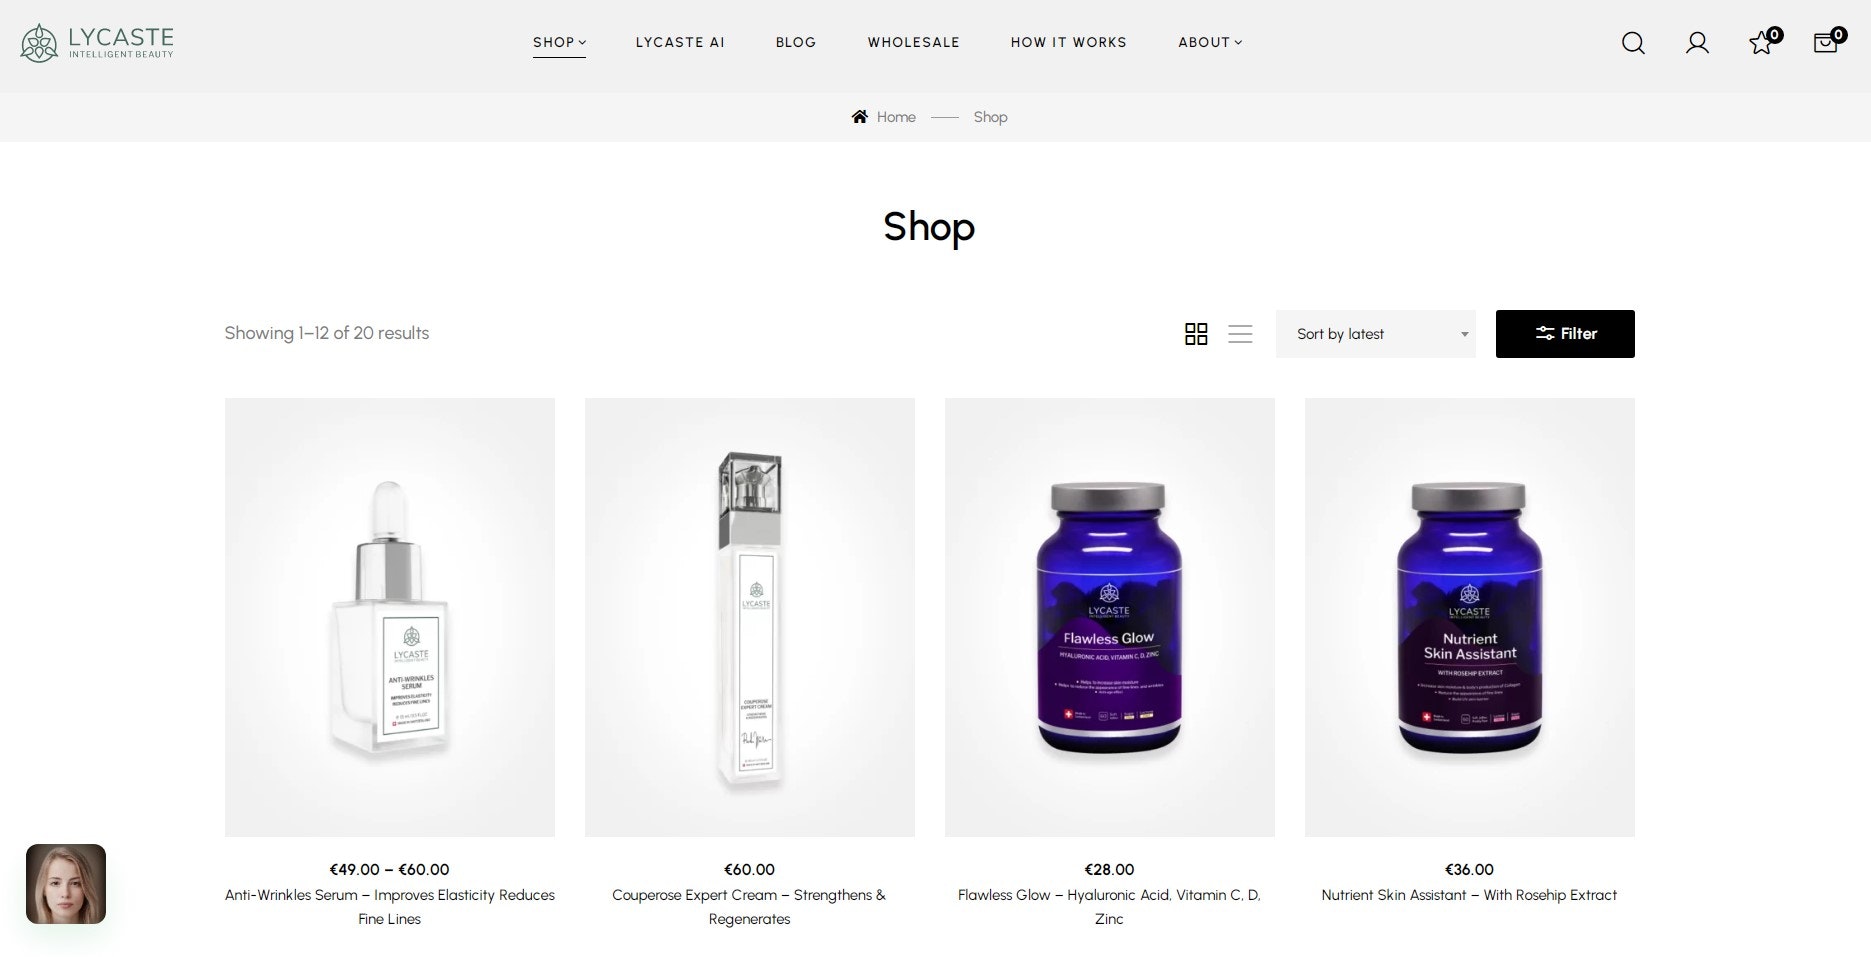This screenshot has width=1871, height=957.
Task: Expand the Shop menu
Action: click(559, 42)
